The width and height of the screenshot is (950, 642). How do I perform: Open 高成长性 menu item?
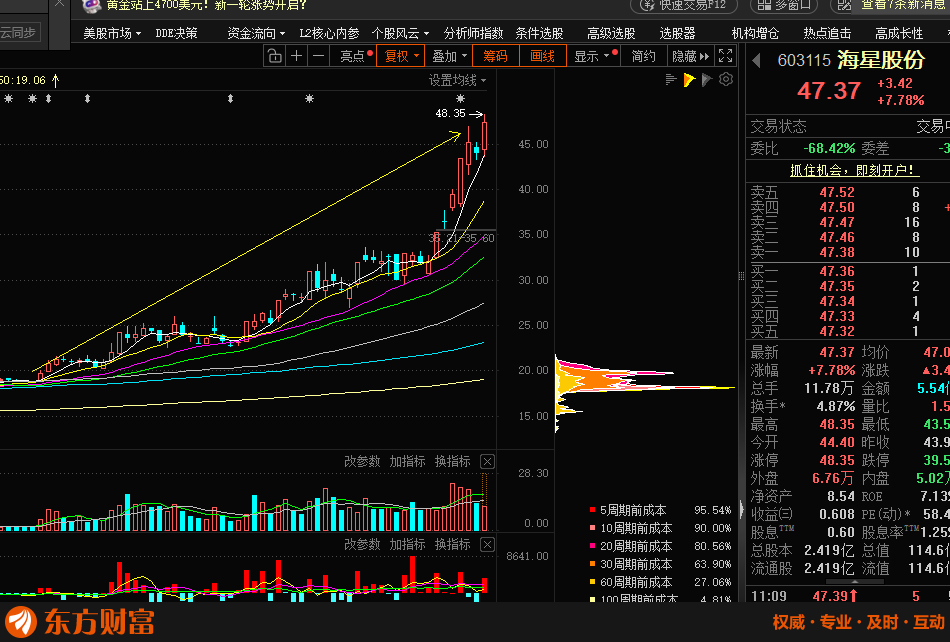tap(899, 33)
